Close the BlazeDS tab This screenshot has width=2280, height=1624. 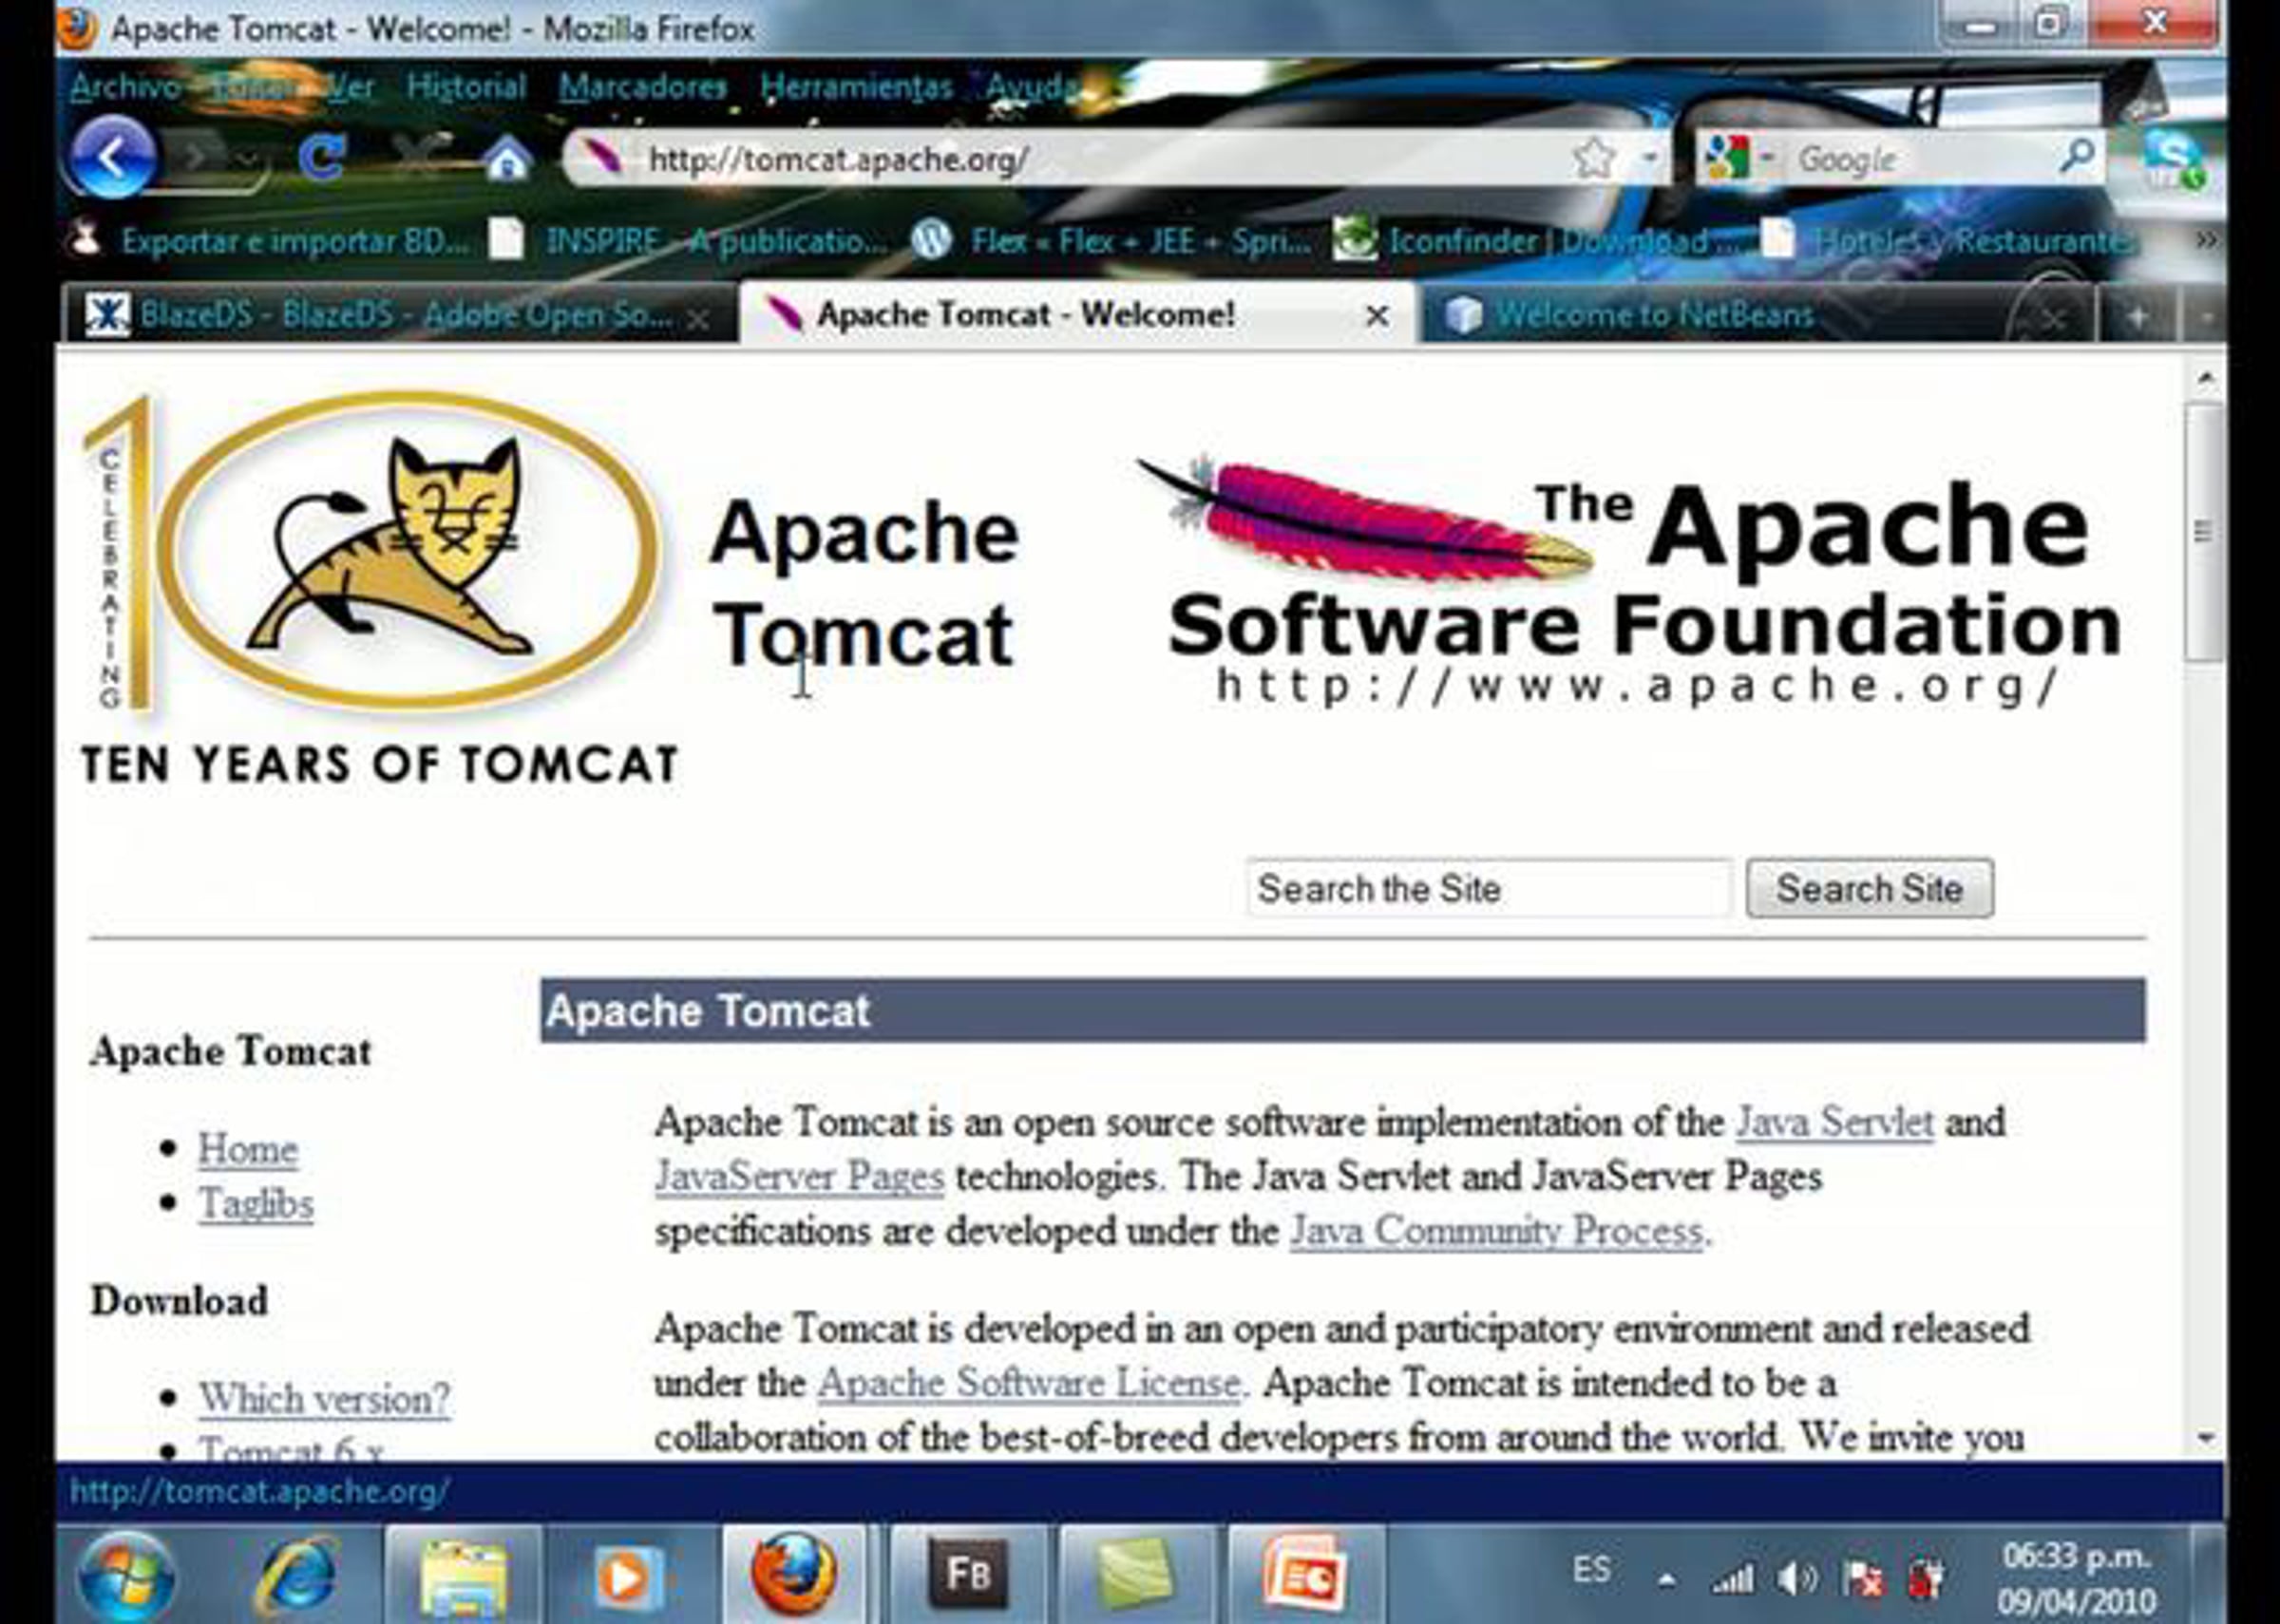point(699,319)
